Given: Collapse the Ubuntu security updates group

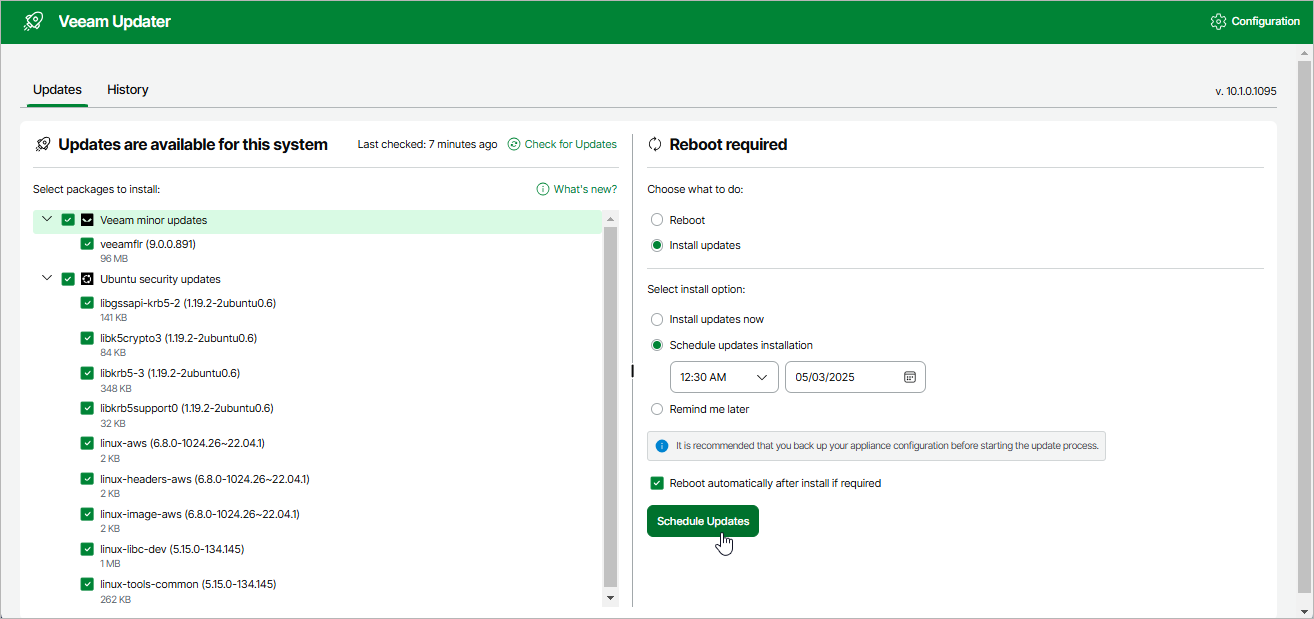Looking at the screenshot, I should [x=47, y=278].
